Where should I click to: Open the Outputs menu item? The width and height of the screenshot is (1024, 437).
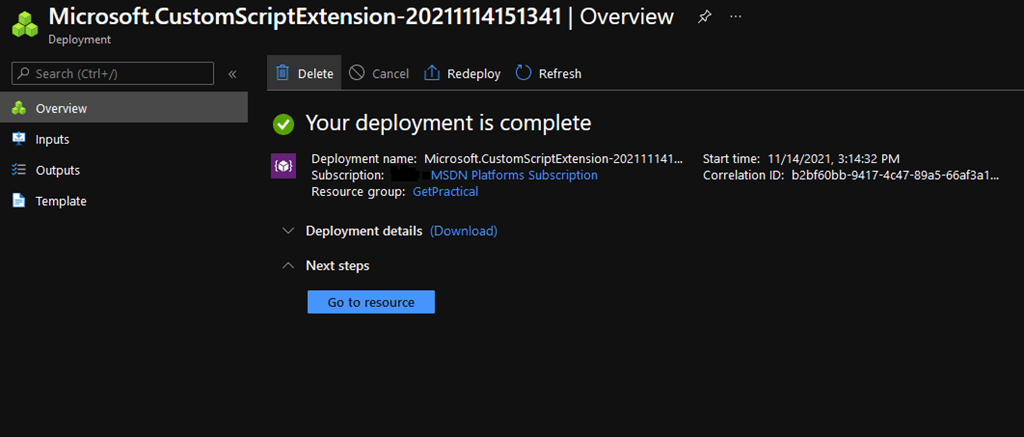123,170
